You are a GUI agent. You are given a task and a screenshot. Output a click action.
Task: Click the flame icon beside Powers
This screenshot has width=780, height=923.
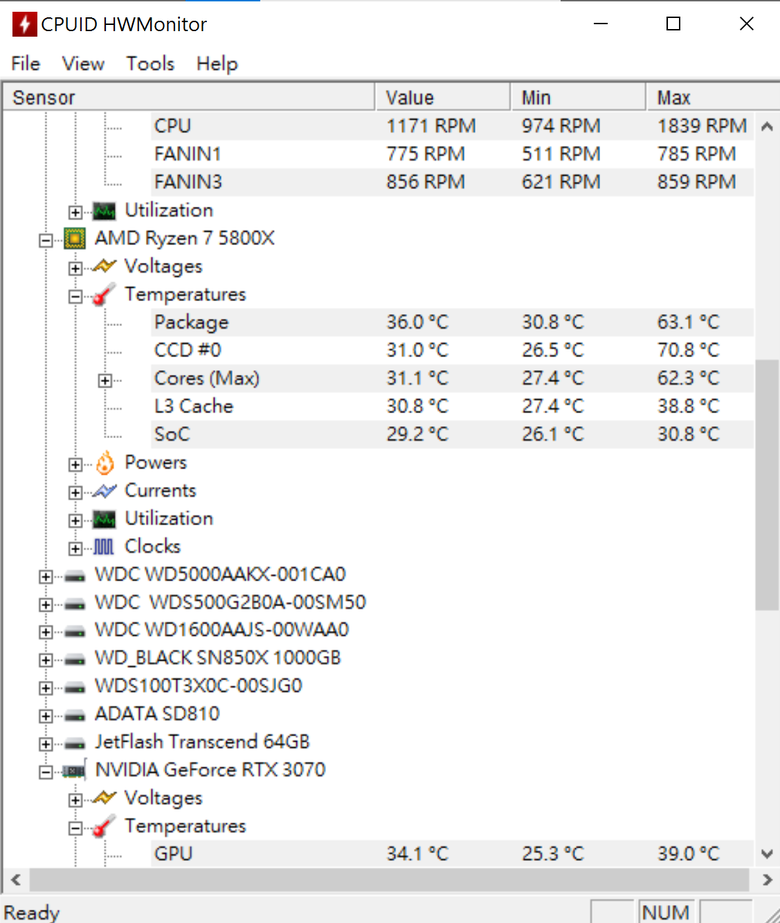[x=105, y=463]
